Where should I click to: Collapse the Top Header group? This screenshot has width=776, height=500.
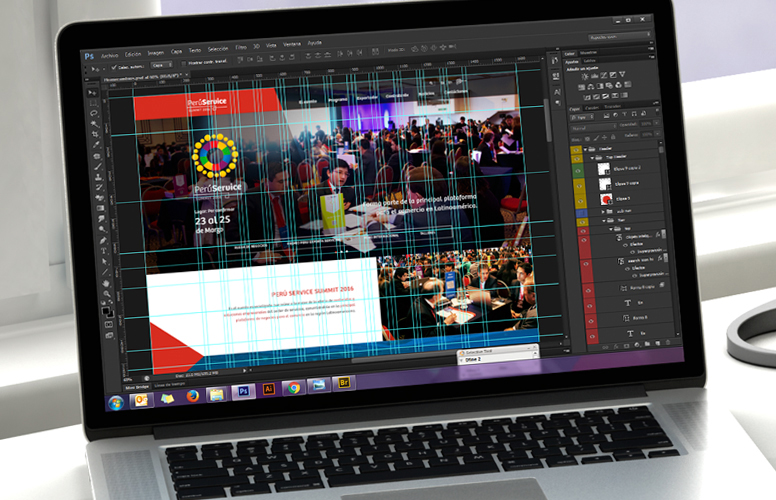592,157
